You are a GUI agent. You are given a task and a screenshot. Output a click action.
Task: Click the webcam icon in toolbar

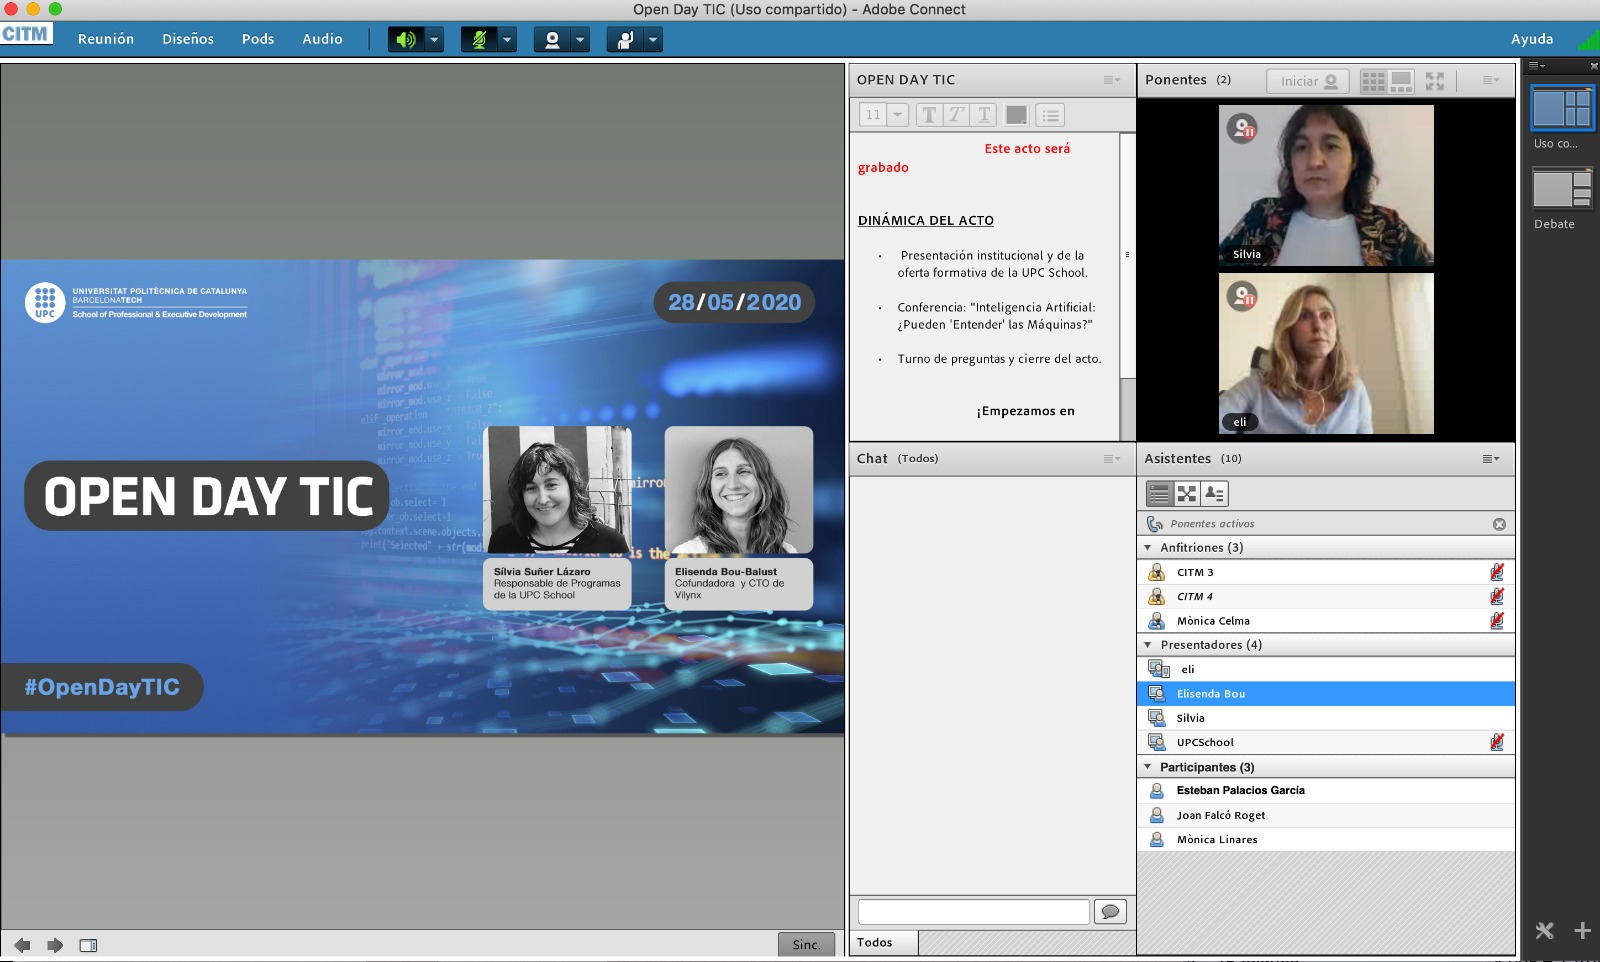click(x=552, y=40)
